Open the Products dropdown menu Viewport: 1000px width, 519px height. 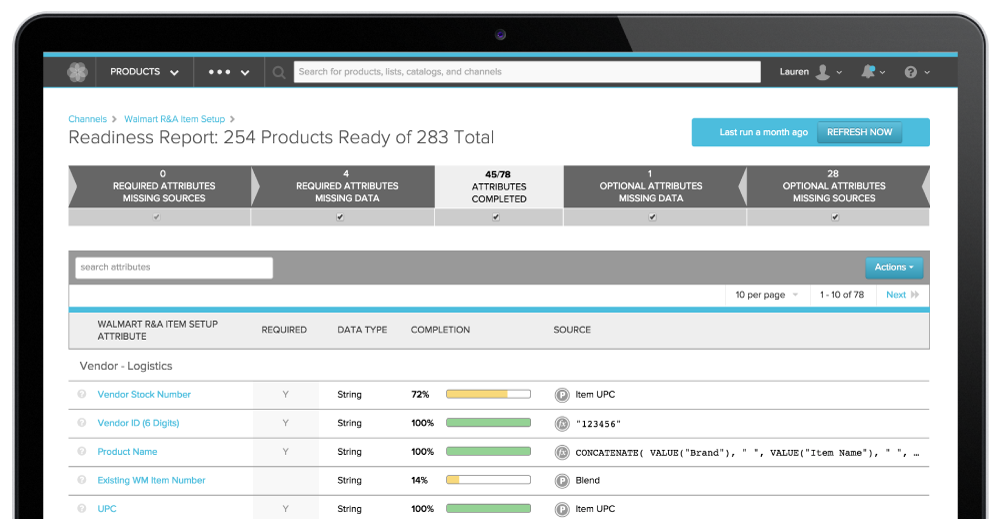[x=144, y=72]
